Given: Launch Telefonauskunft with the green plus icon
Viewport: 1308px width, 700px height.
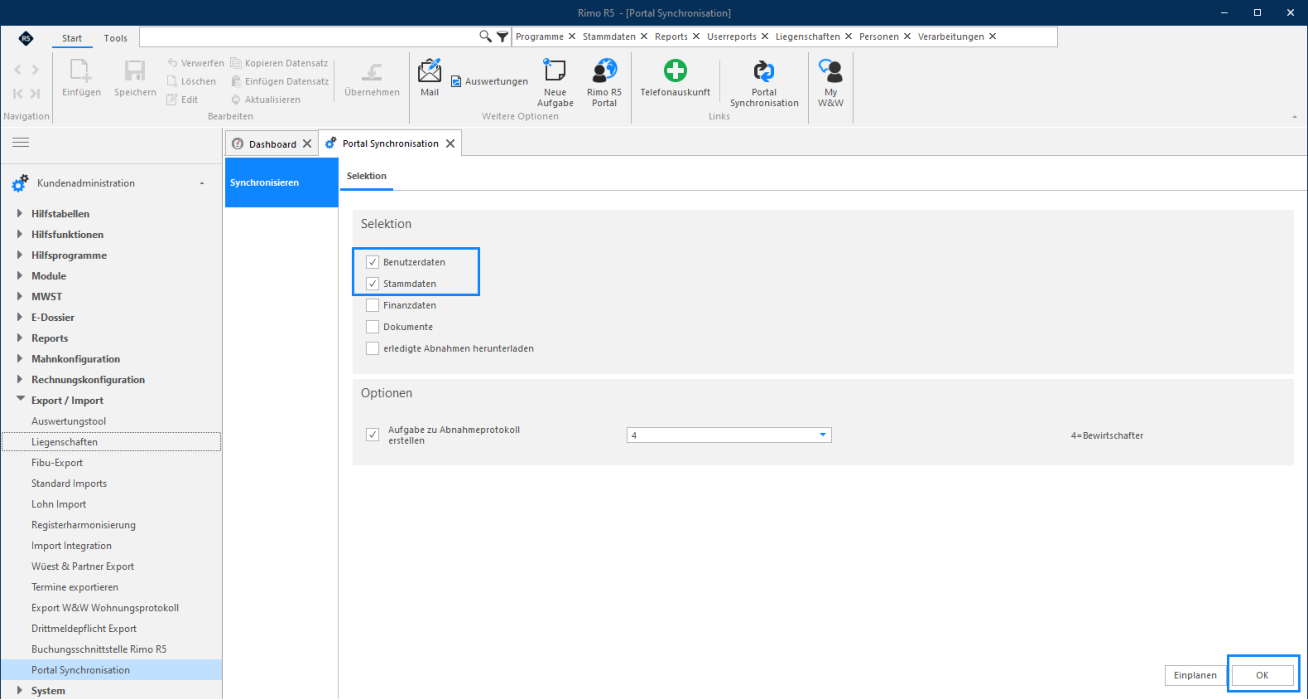Looking at the screenshot, I should click(675, 77).
